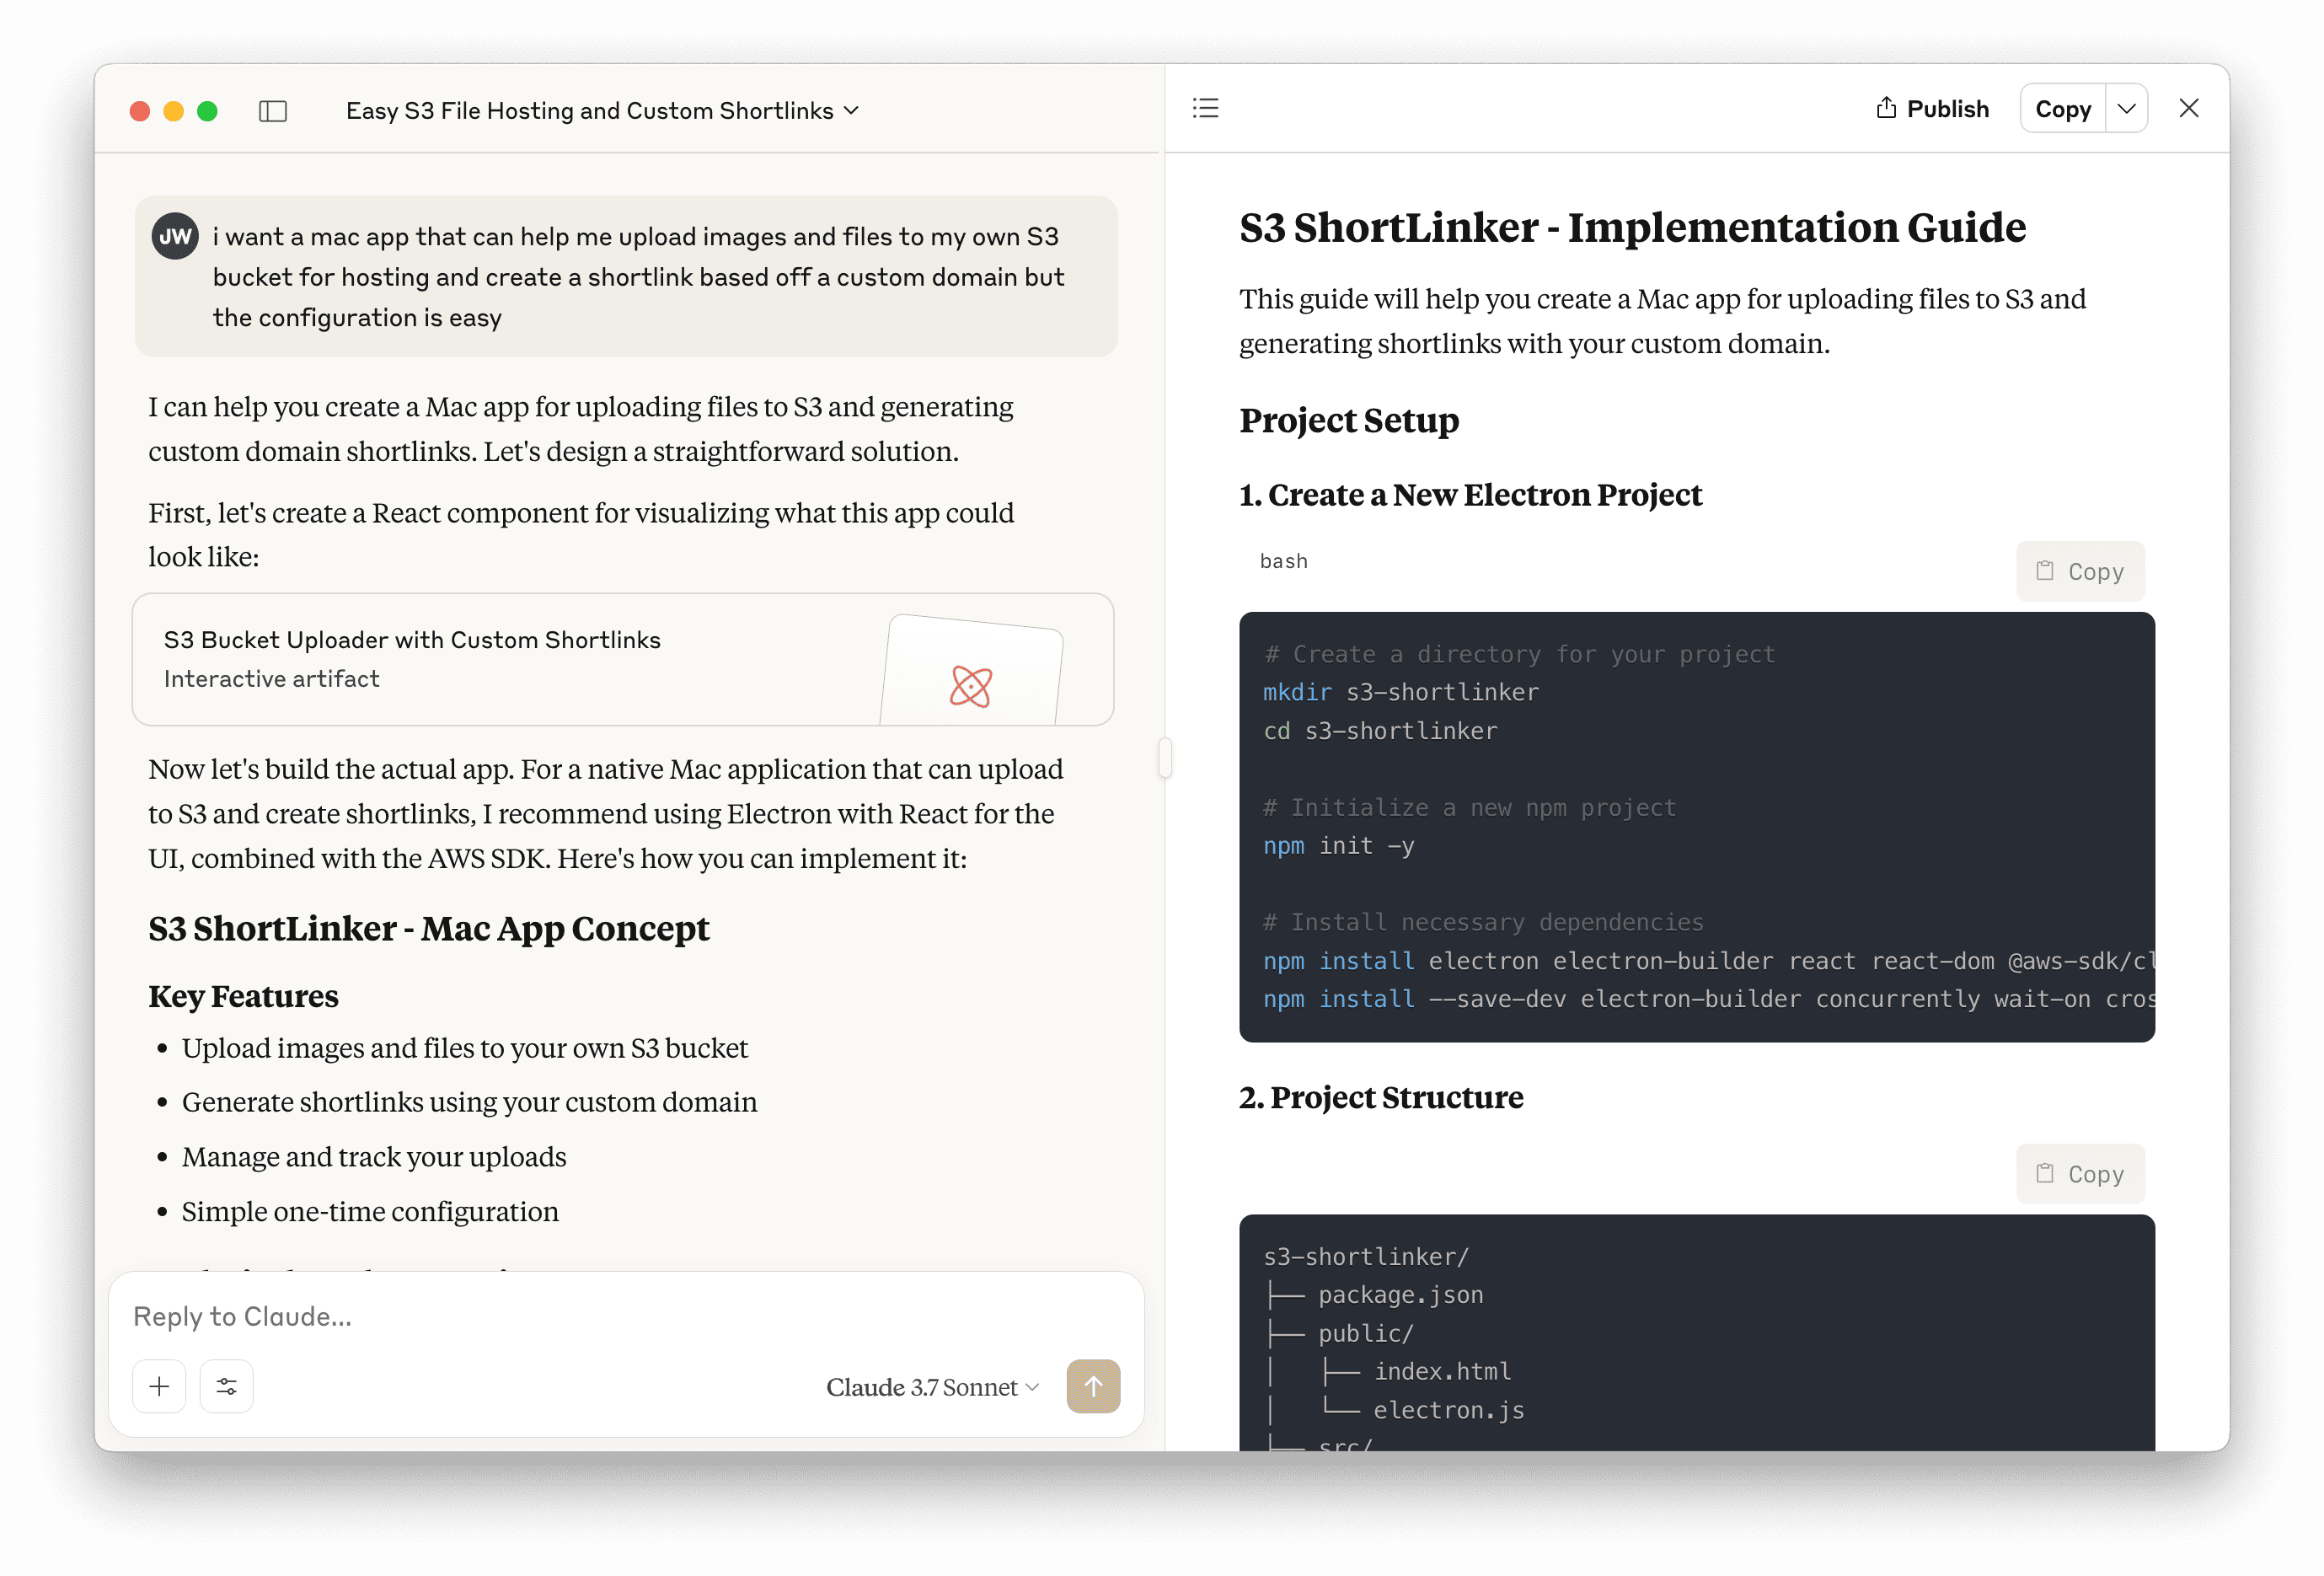Viewport: 2324px width, 1576px height.
Task: Toggle the sidebar panel icon
Action: coord(272,111)
